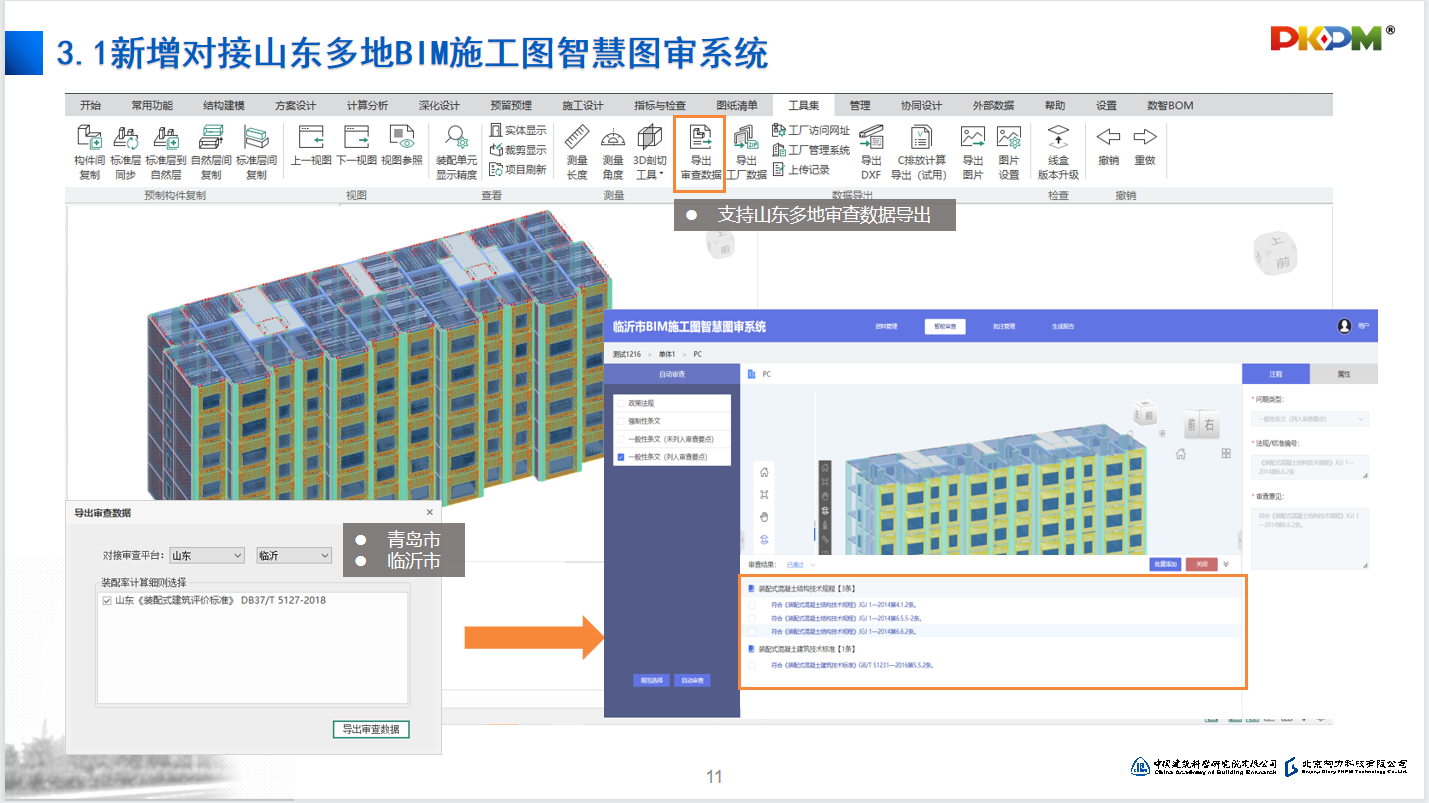Click the 线盒版本升级 icon
The height and width of the screenshot is (803, 1429).
click(1058, 152)
